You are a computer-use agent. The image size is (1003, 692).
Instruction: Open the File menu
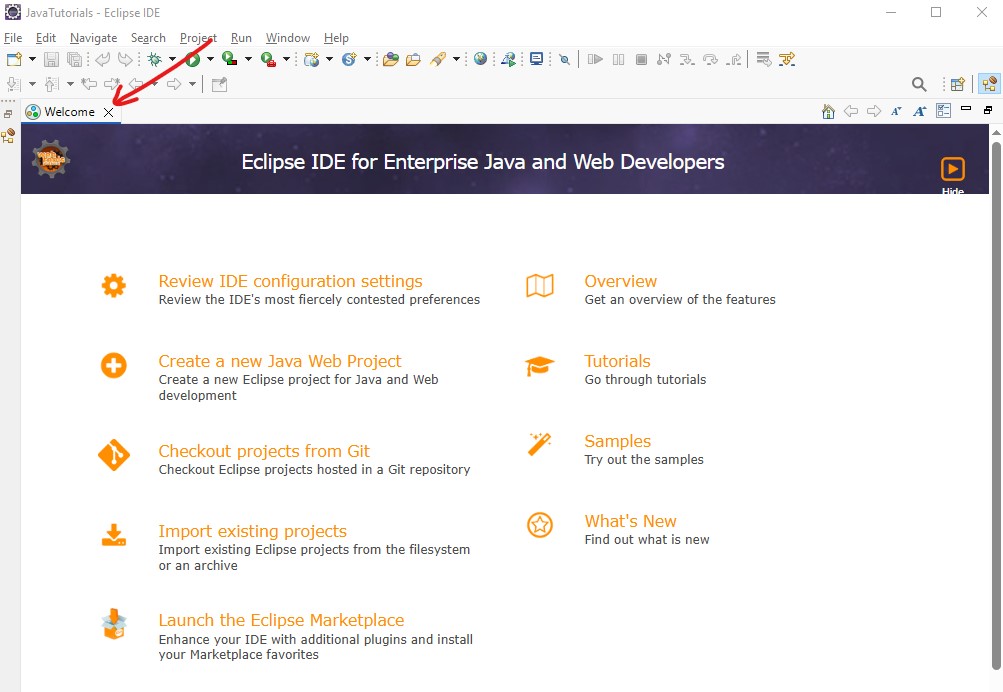coord(13,38)
